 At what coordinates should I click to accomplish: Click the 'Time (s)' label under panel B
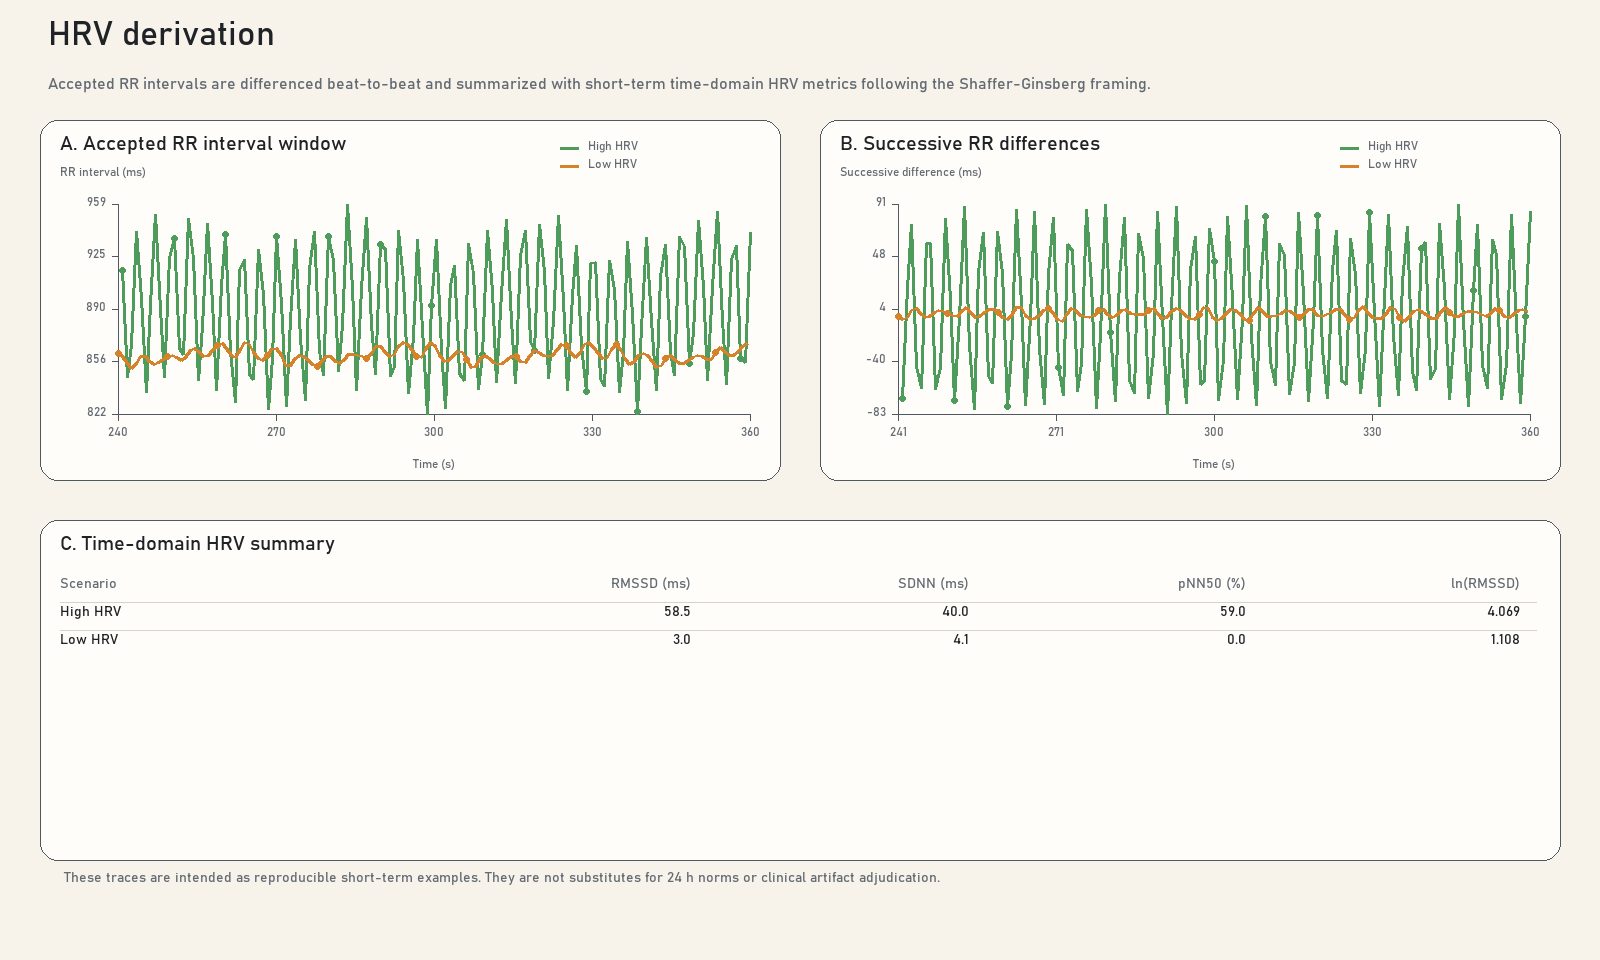click(x=1213, y=464)
